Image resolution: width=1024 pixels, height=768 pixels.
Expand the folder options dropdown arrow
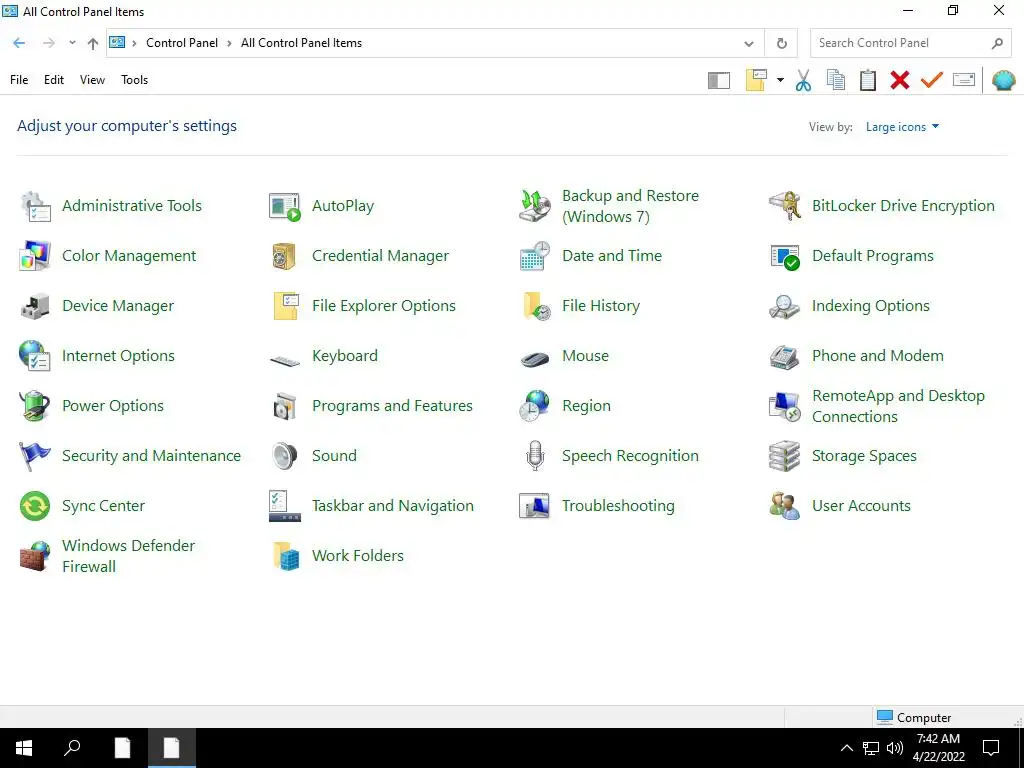[780, 80]
